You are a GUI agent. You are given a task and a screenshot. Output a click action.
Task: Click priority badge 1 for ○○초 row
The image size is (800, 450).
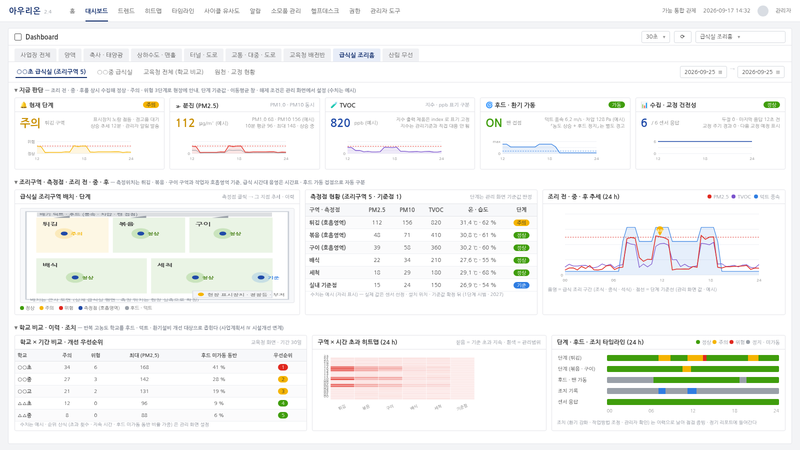point(283,367)
